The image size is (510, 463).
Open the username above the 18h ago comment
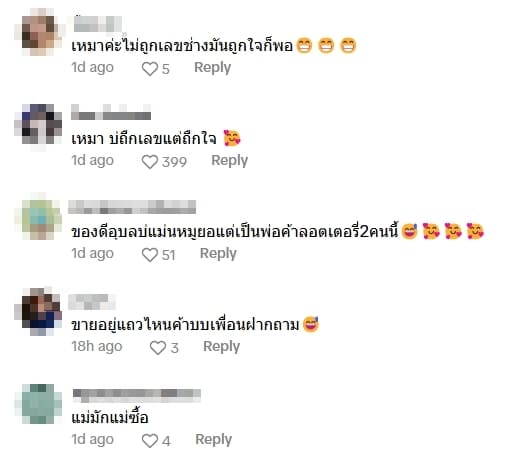92,302
